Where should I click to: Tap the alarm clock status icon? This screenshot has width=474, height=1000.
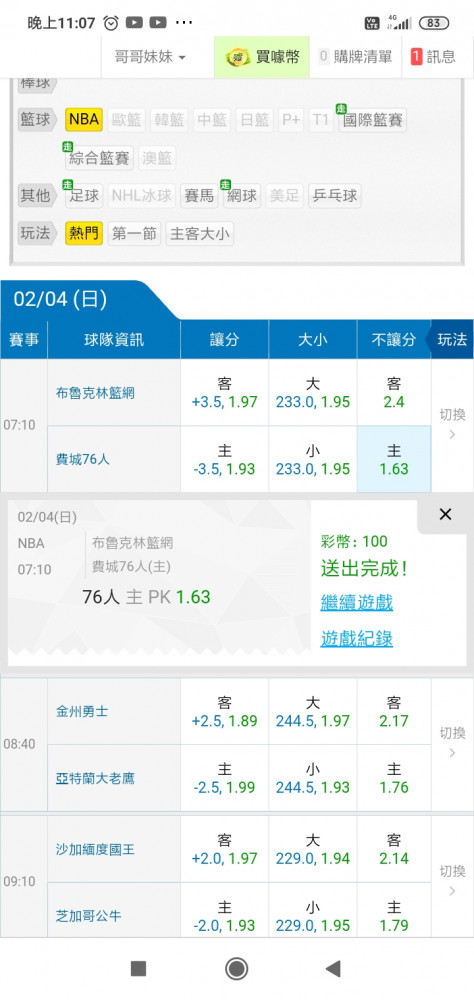click(111, 23)
